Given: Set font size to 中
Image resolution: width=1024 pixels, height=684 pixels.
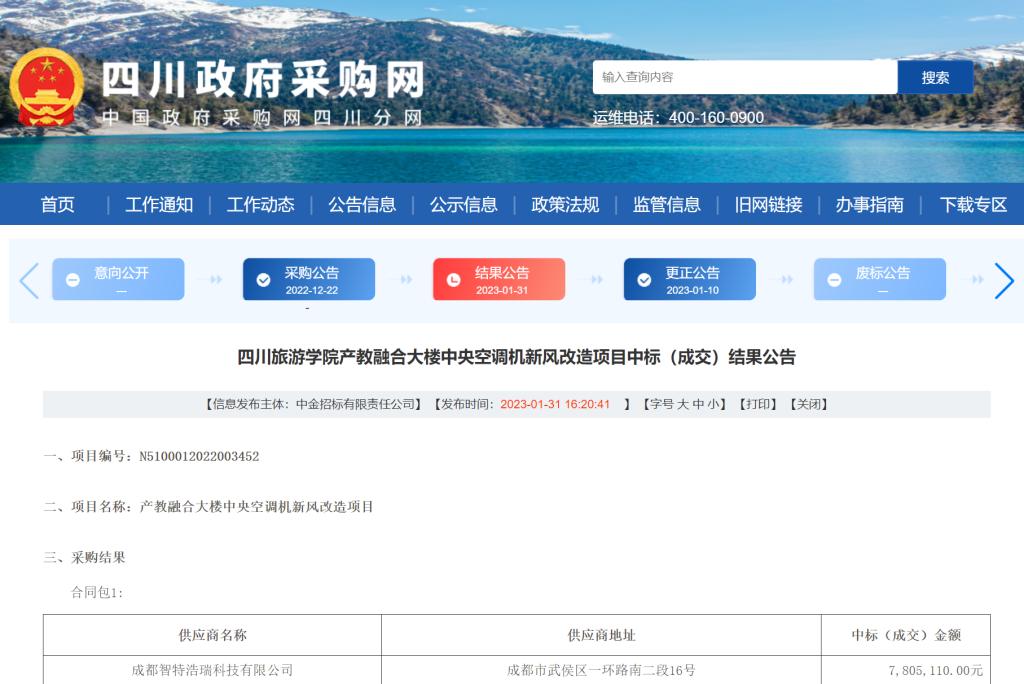Looking at the screenshot, I should [697, 404].
